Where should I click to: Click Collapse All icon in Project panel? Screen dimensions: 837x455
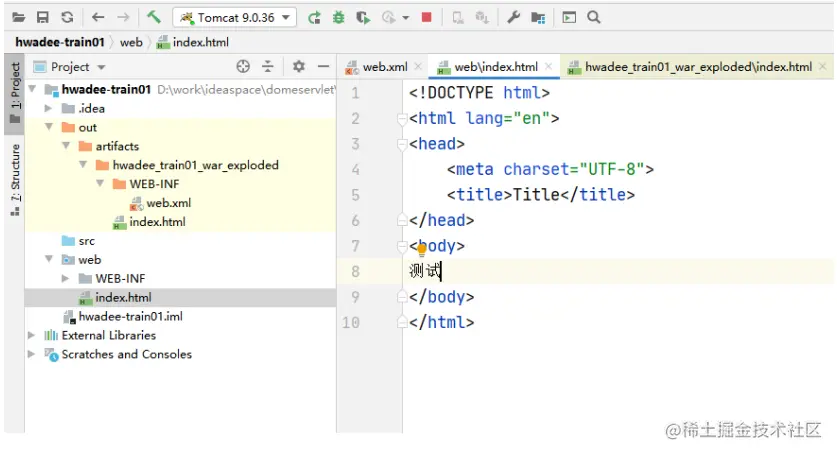coord(267,67)
